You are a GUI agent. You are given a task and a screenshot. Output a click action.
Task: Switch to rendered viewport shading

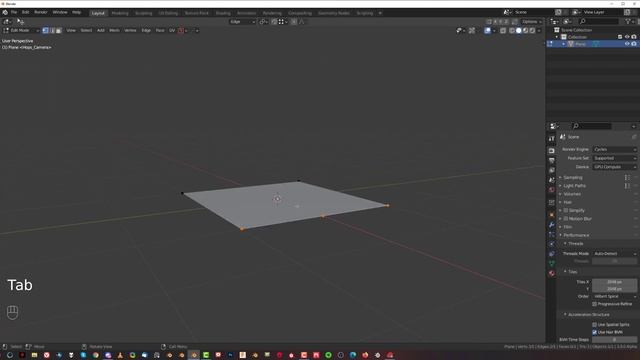tap(532, 30)
